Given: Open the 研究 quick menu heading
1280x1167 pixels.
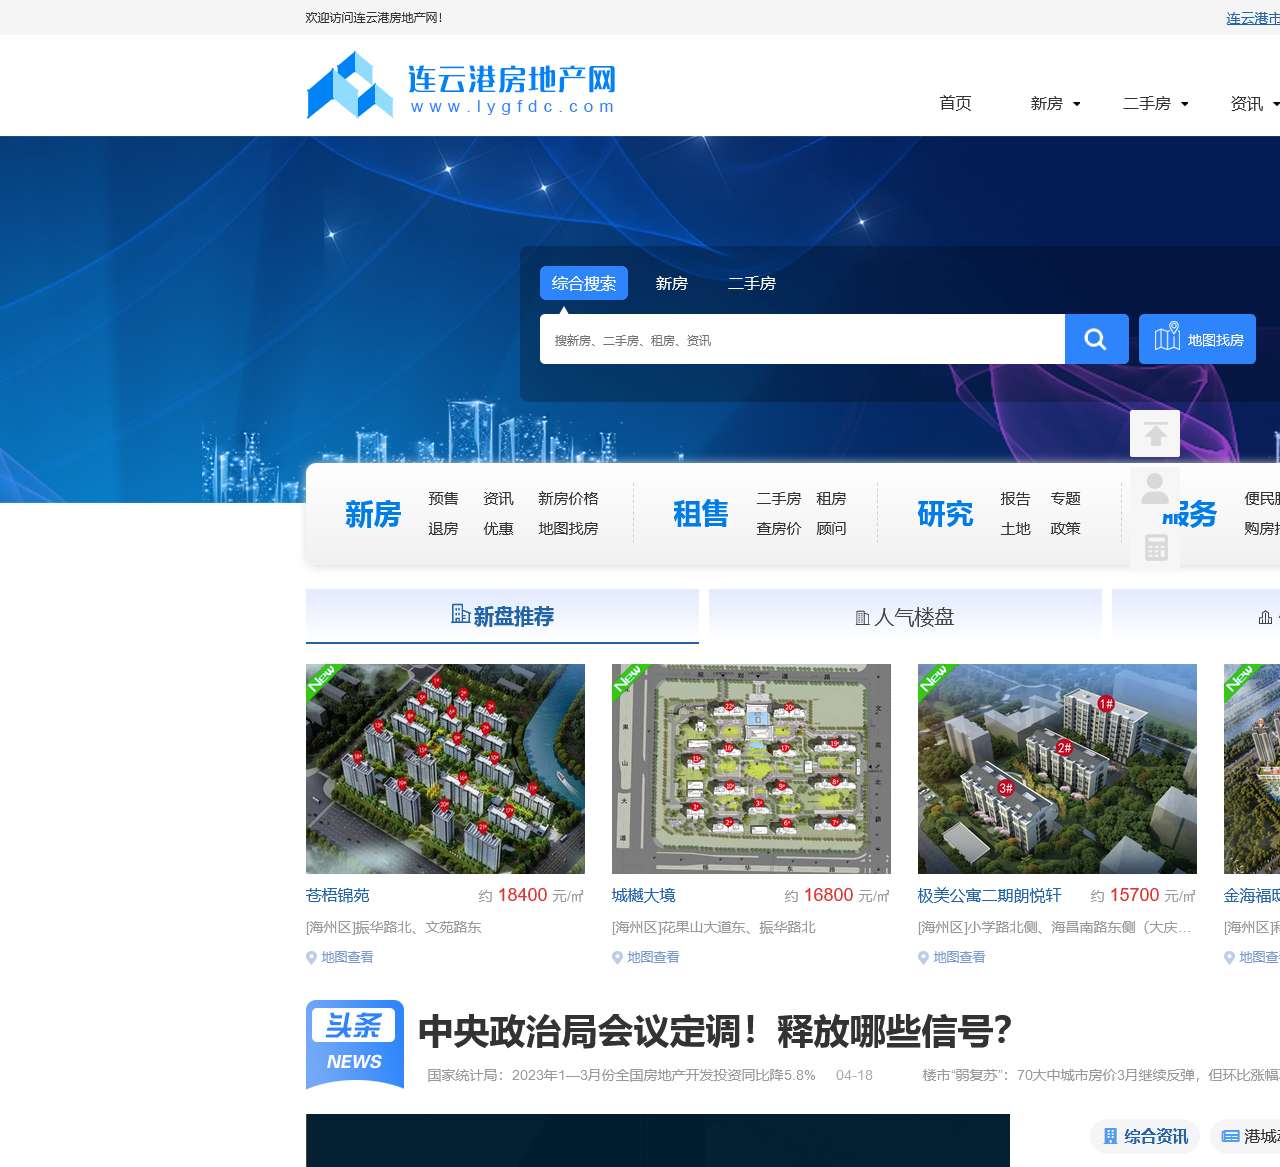Looking at the screenshot, I should 945,514.
